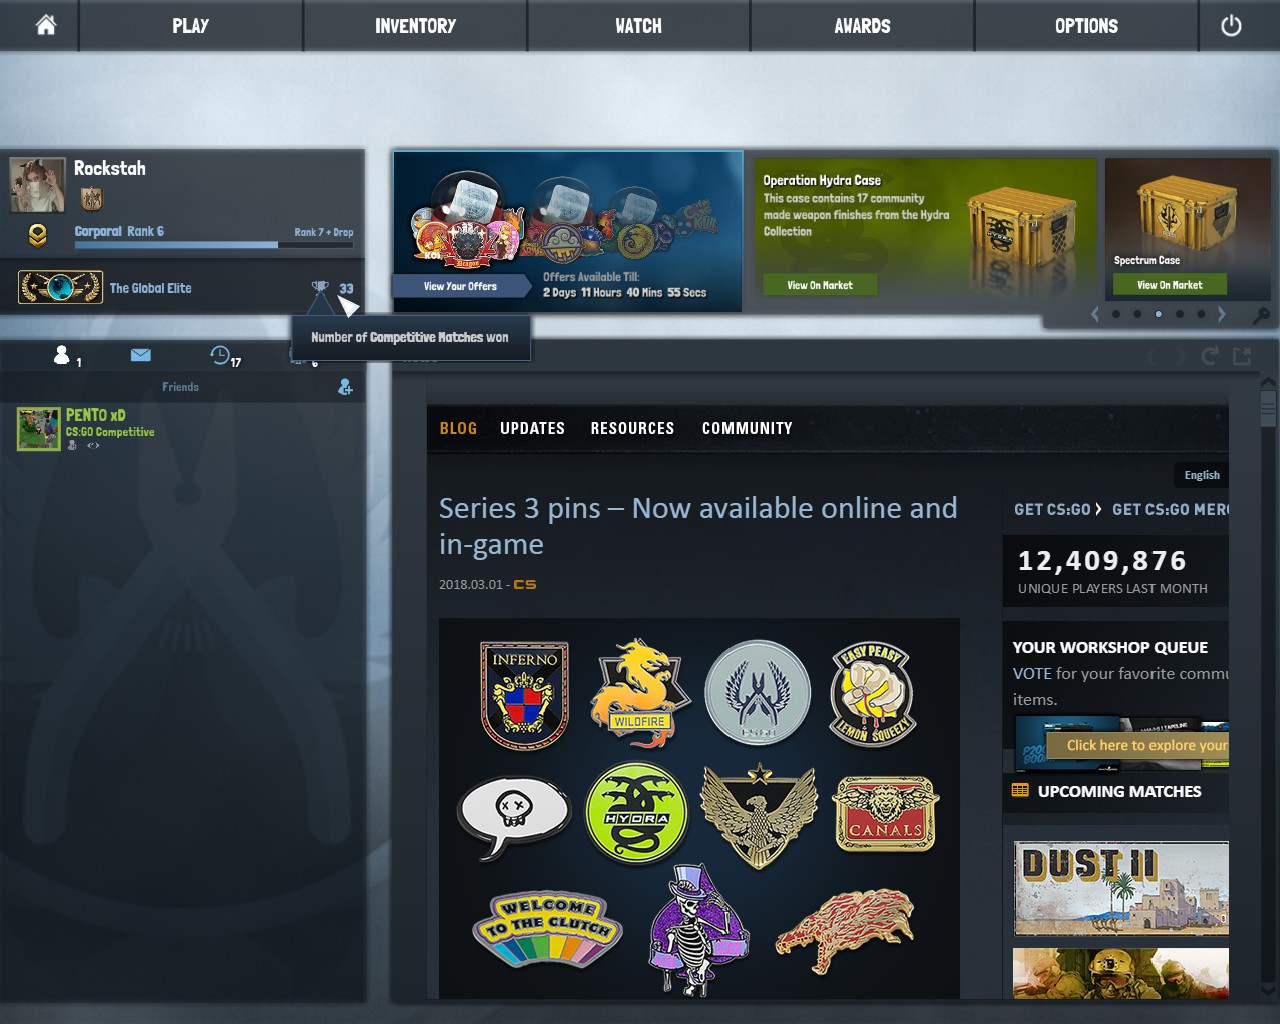Open Rockstah's profile avatar

(37, 185)
